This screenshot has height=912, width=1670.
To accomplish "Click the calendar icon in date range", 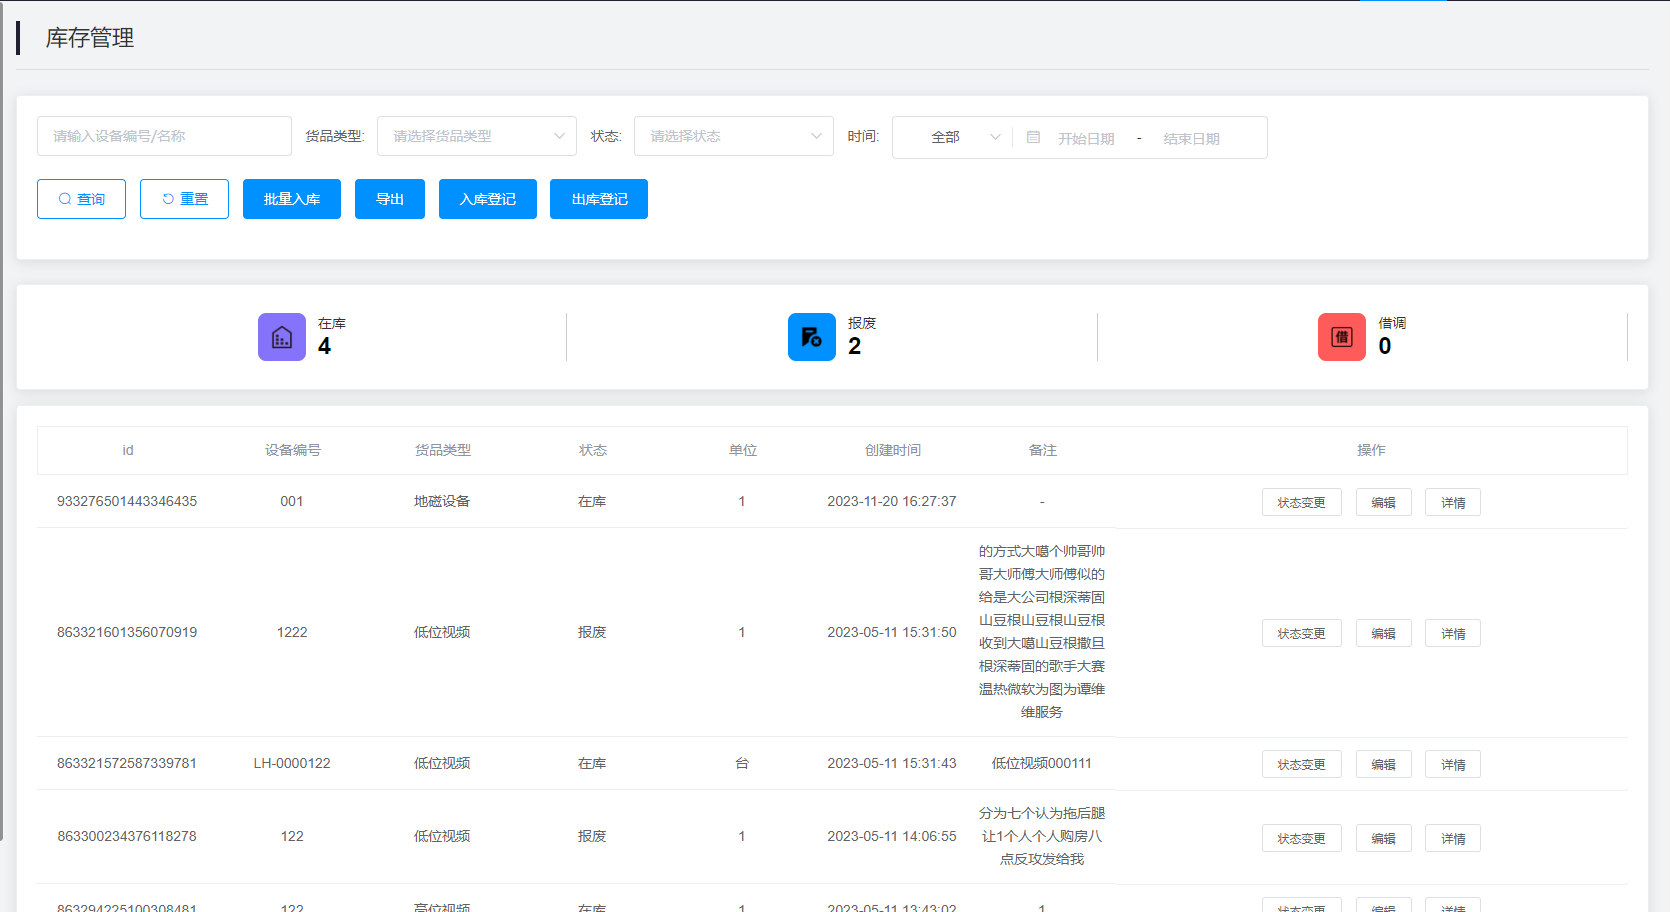I will coord(1034,137).
